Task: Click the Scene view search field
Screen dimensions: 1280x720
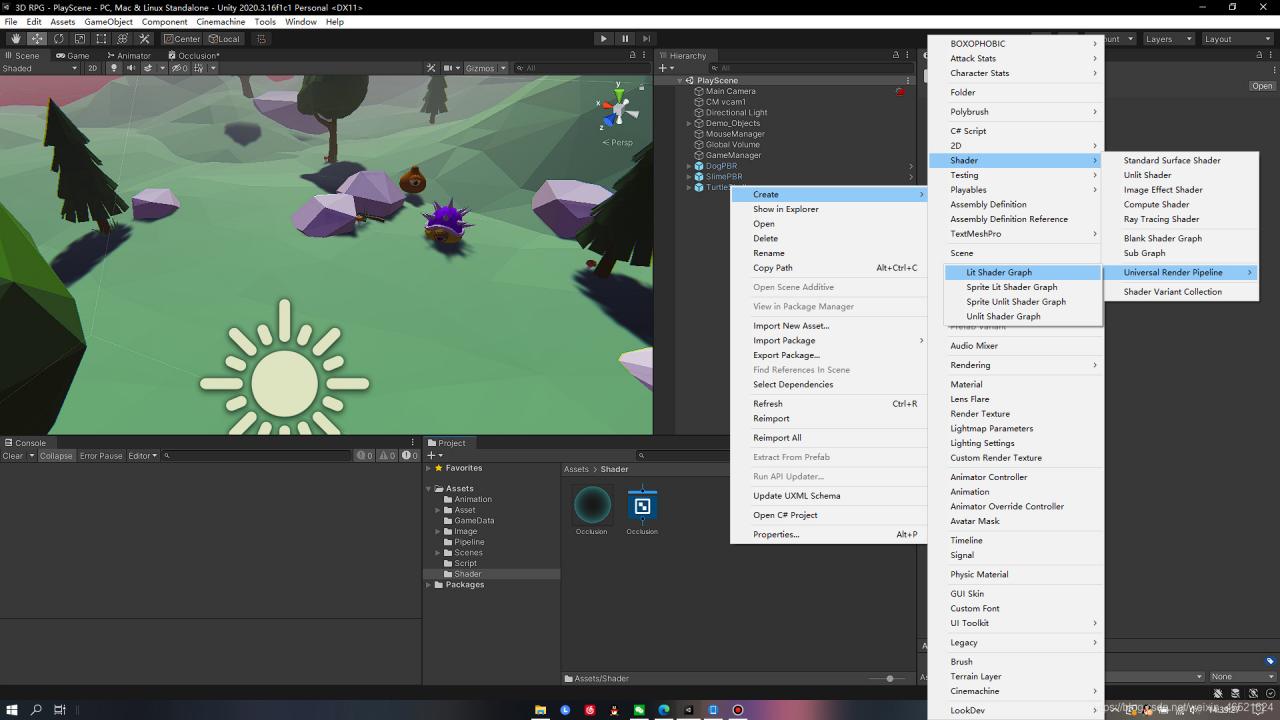Action: click(581, 68)
